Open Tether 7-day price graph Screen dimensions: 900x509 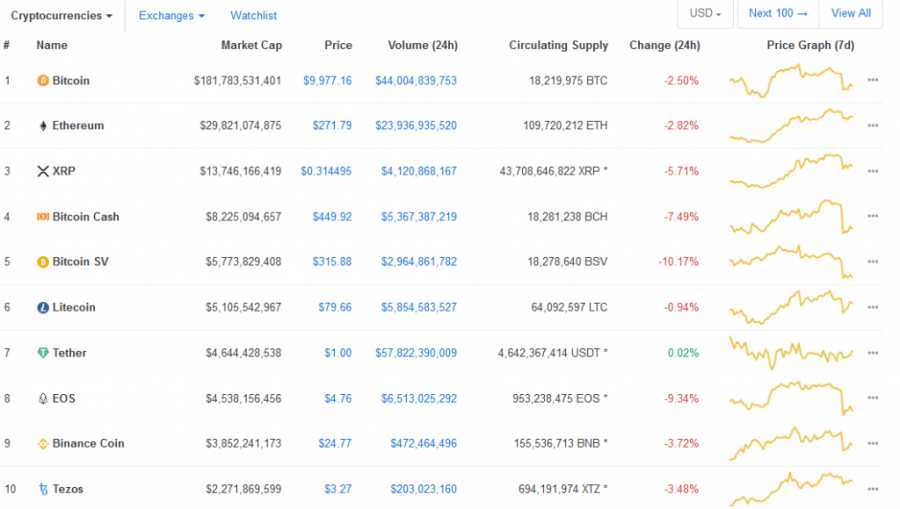tap(791, 352)
